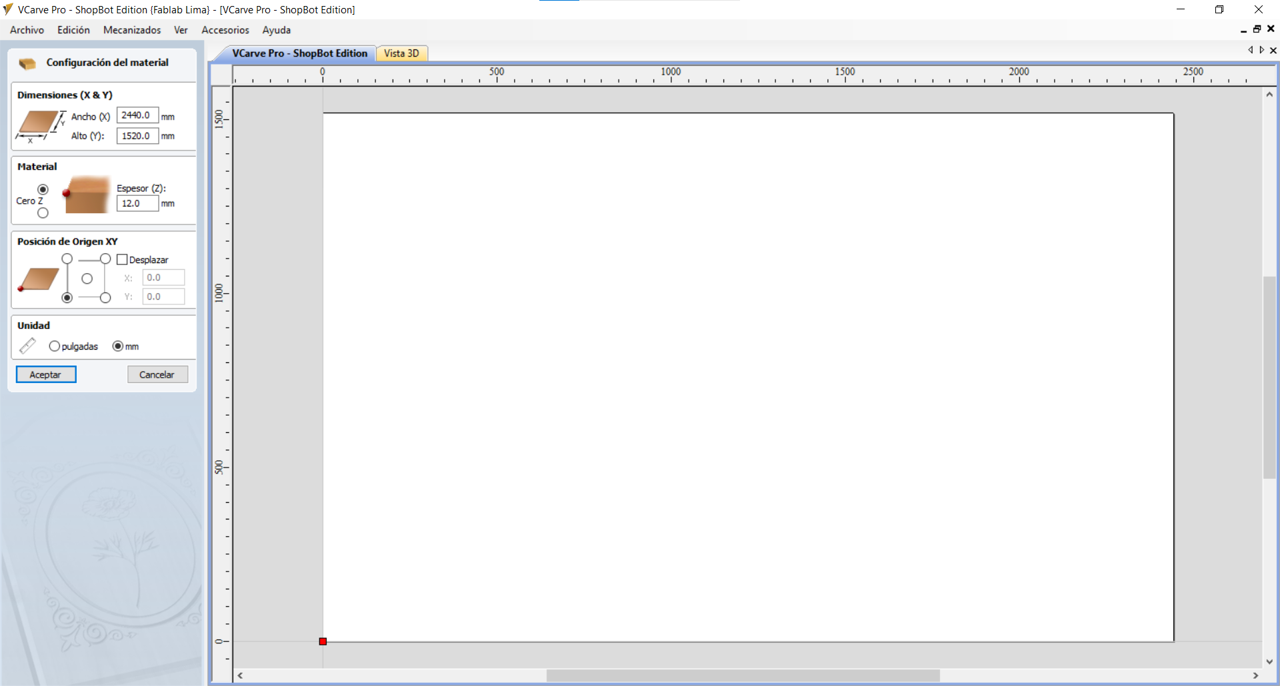Screen dimensions: 1280x686
Task: Set XY origin to center
Action: pos(87,279)
